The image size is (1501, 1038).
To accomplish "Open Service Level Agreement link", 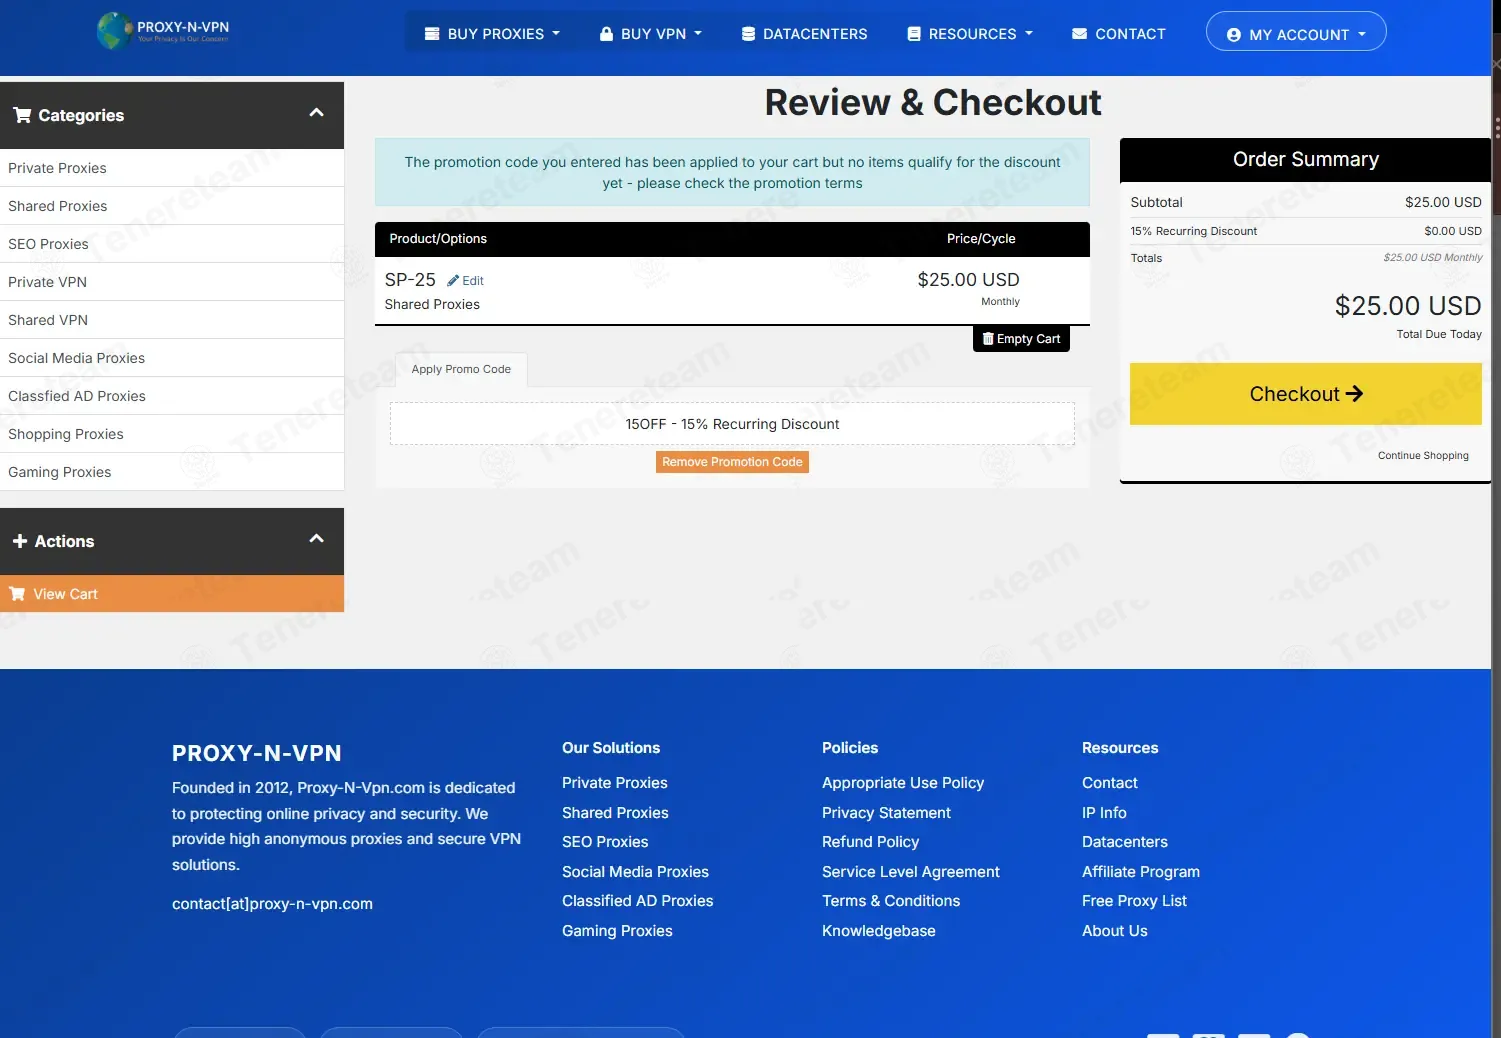I will coord(911,872).
